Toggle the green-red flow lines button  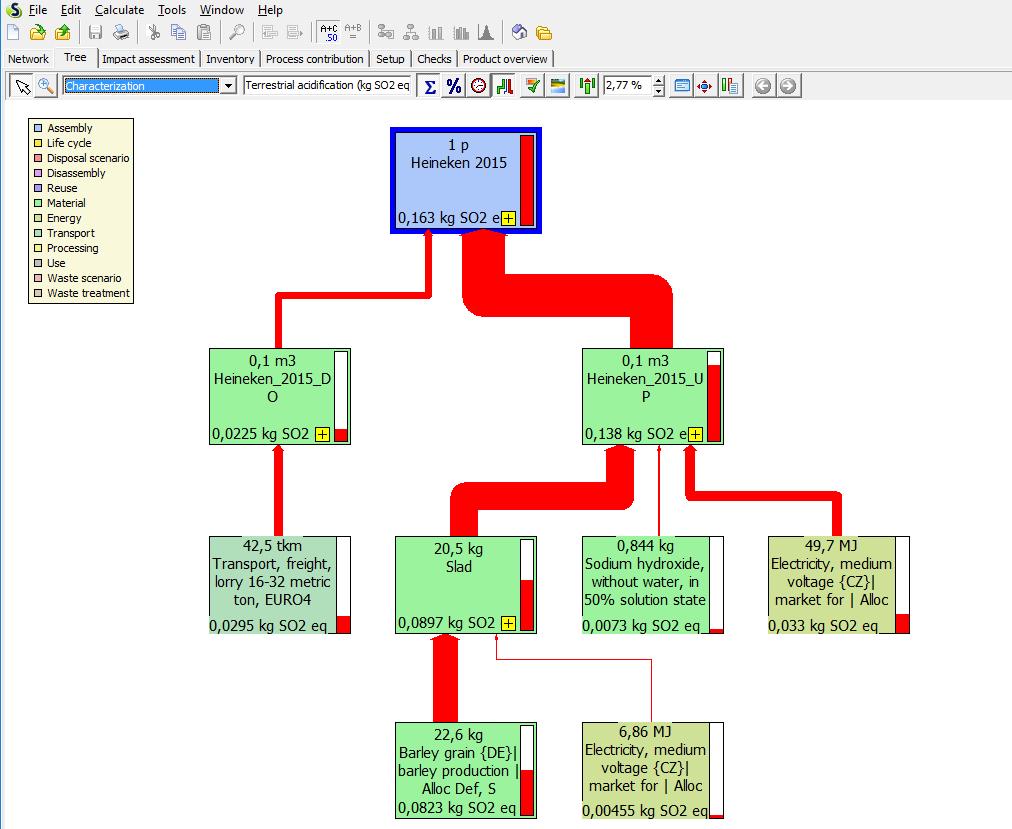pyautogui.click(x=505, y=86)
